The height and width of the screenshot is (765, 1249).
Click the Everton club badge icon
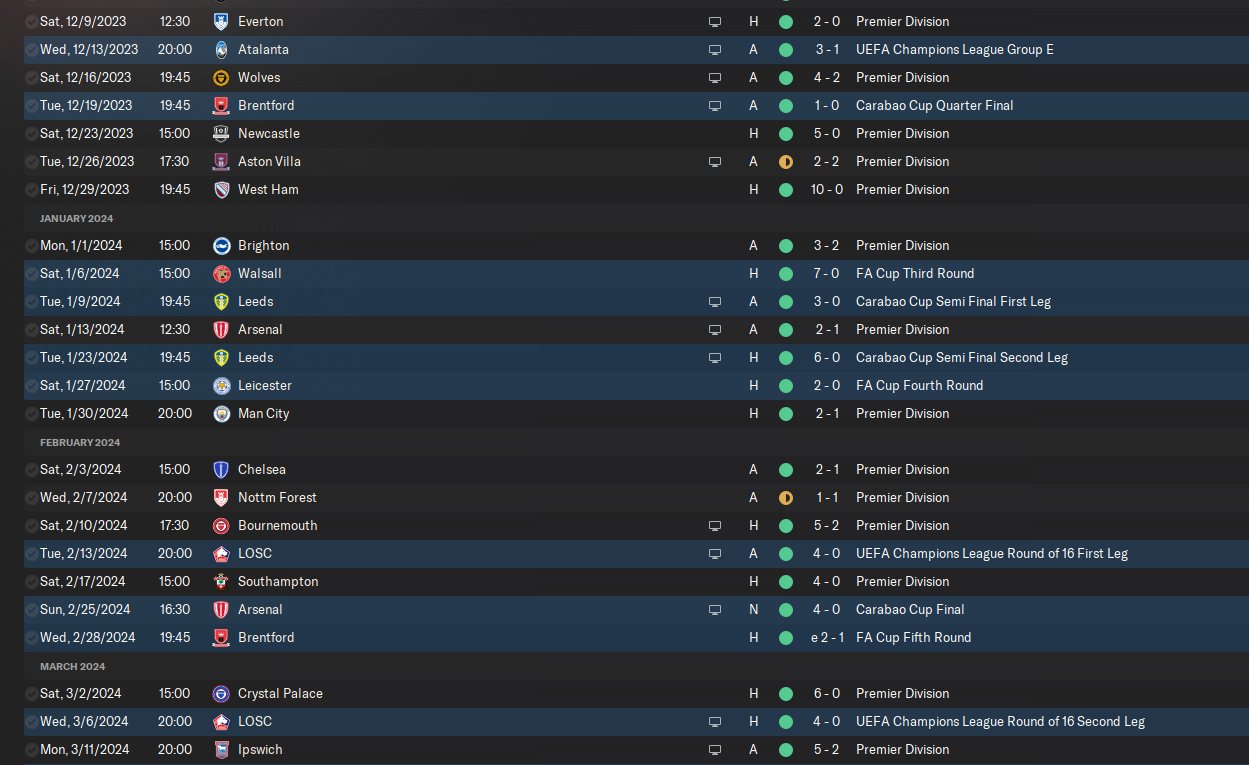pyautogui.click(x=221, y=21)
